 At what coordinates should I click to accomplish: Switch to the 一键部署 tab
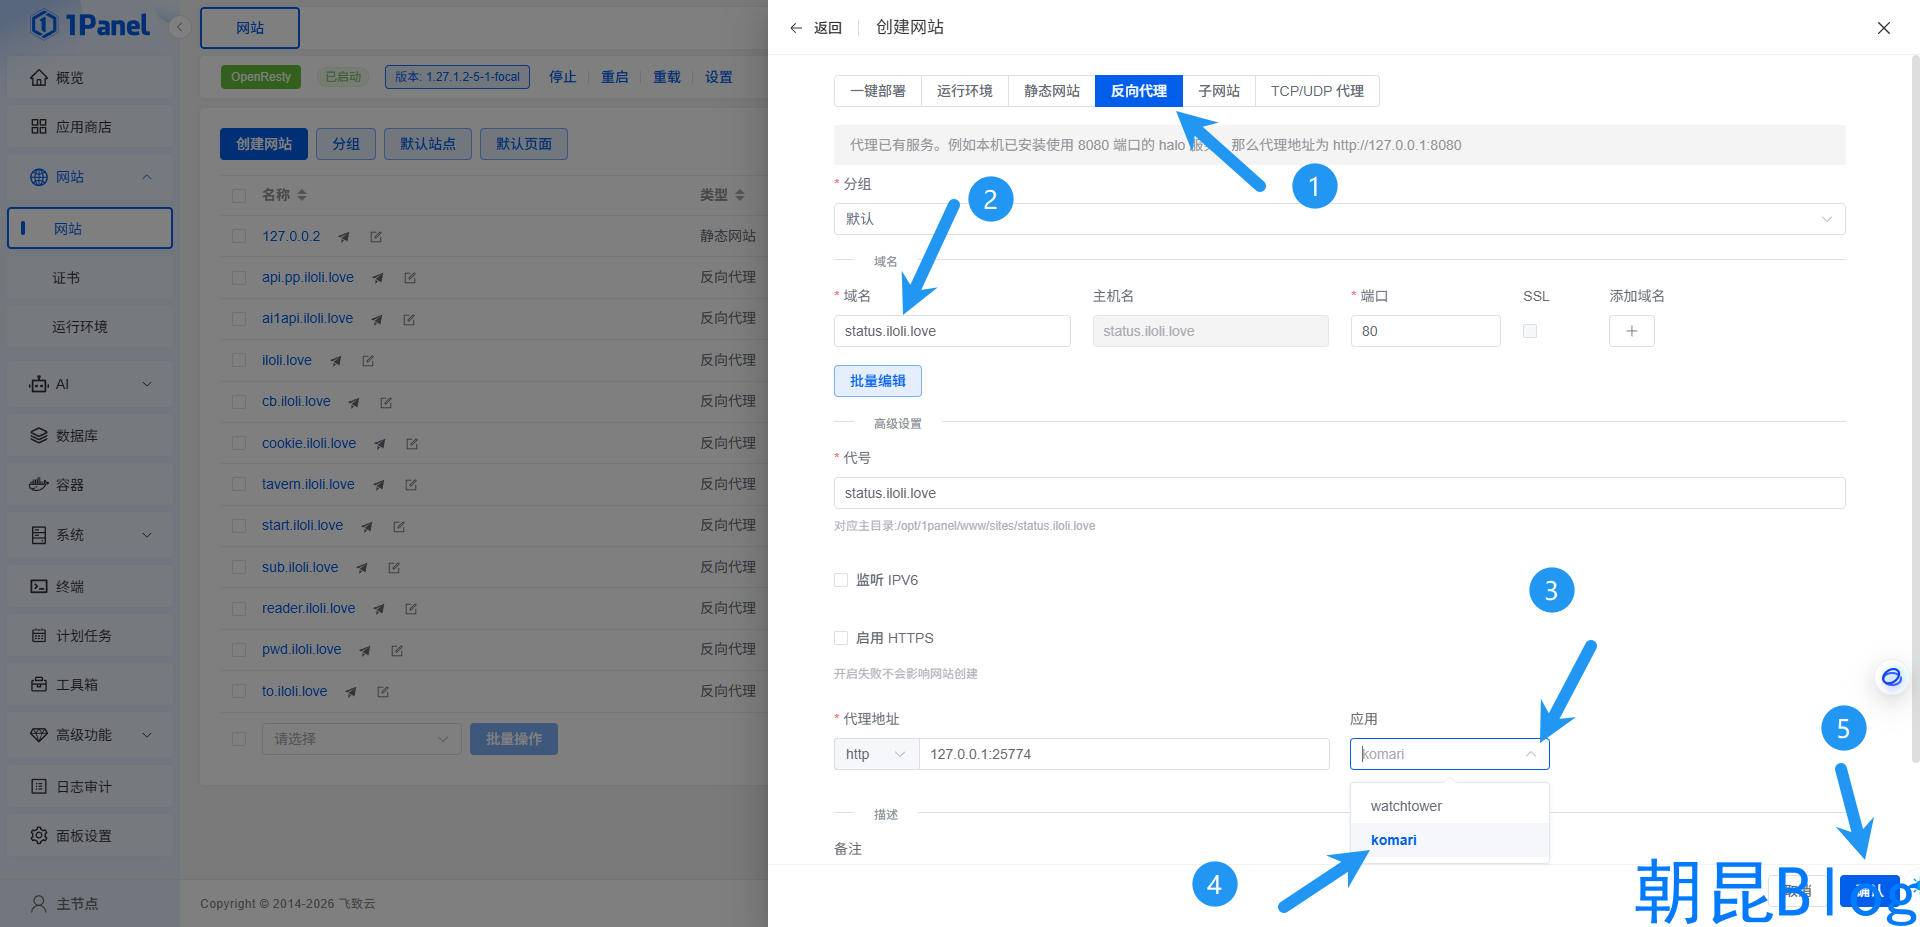tap(878, 91)
